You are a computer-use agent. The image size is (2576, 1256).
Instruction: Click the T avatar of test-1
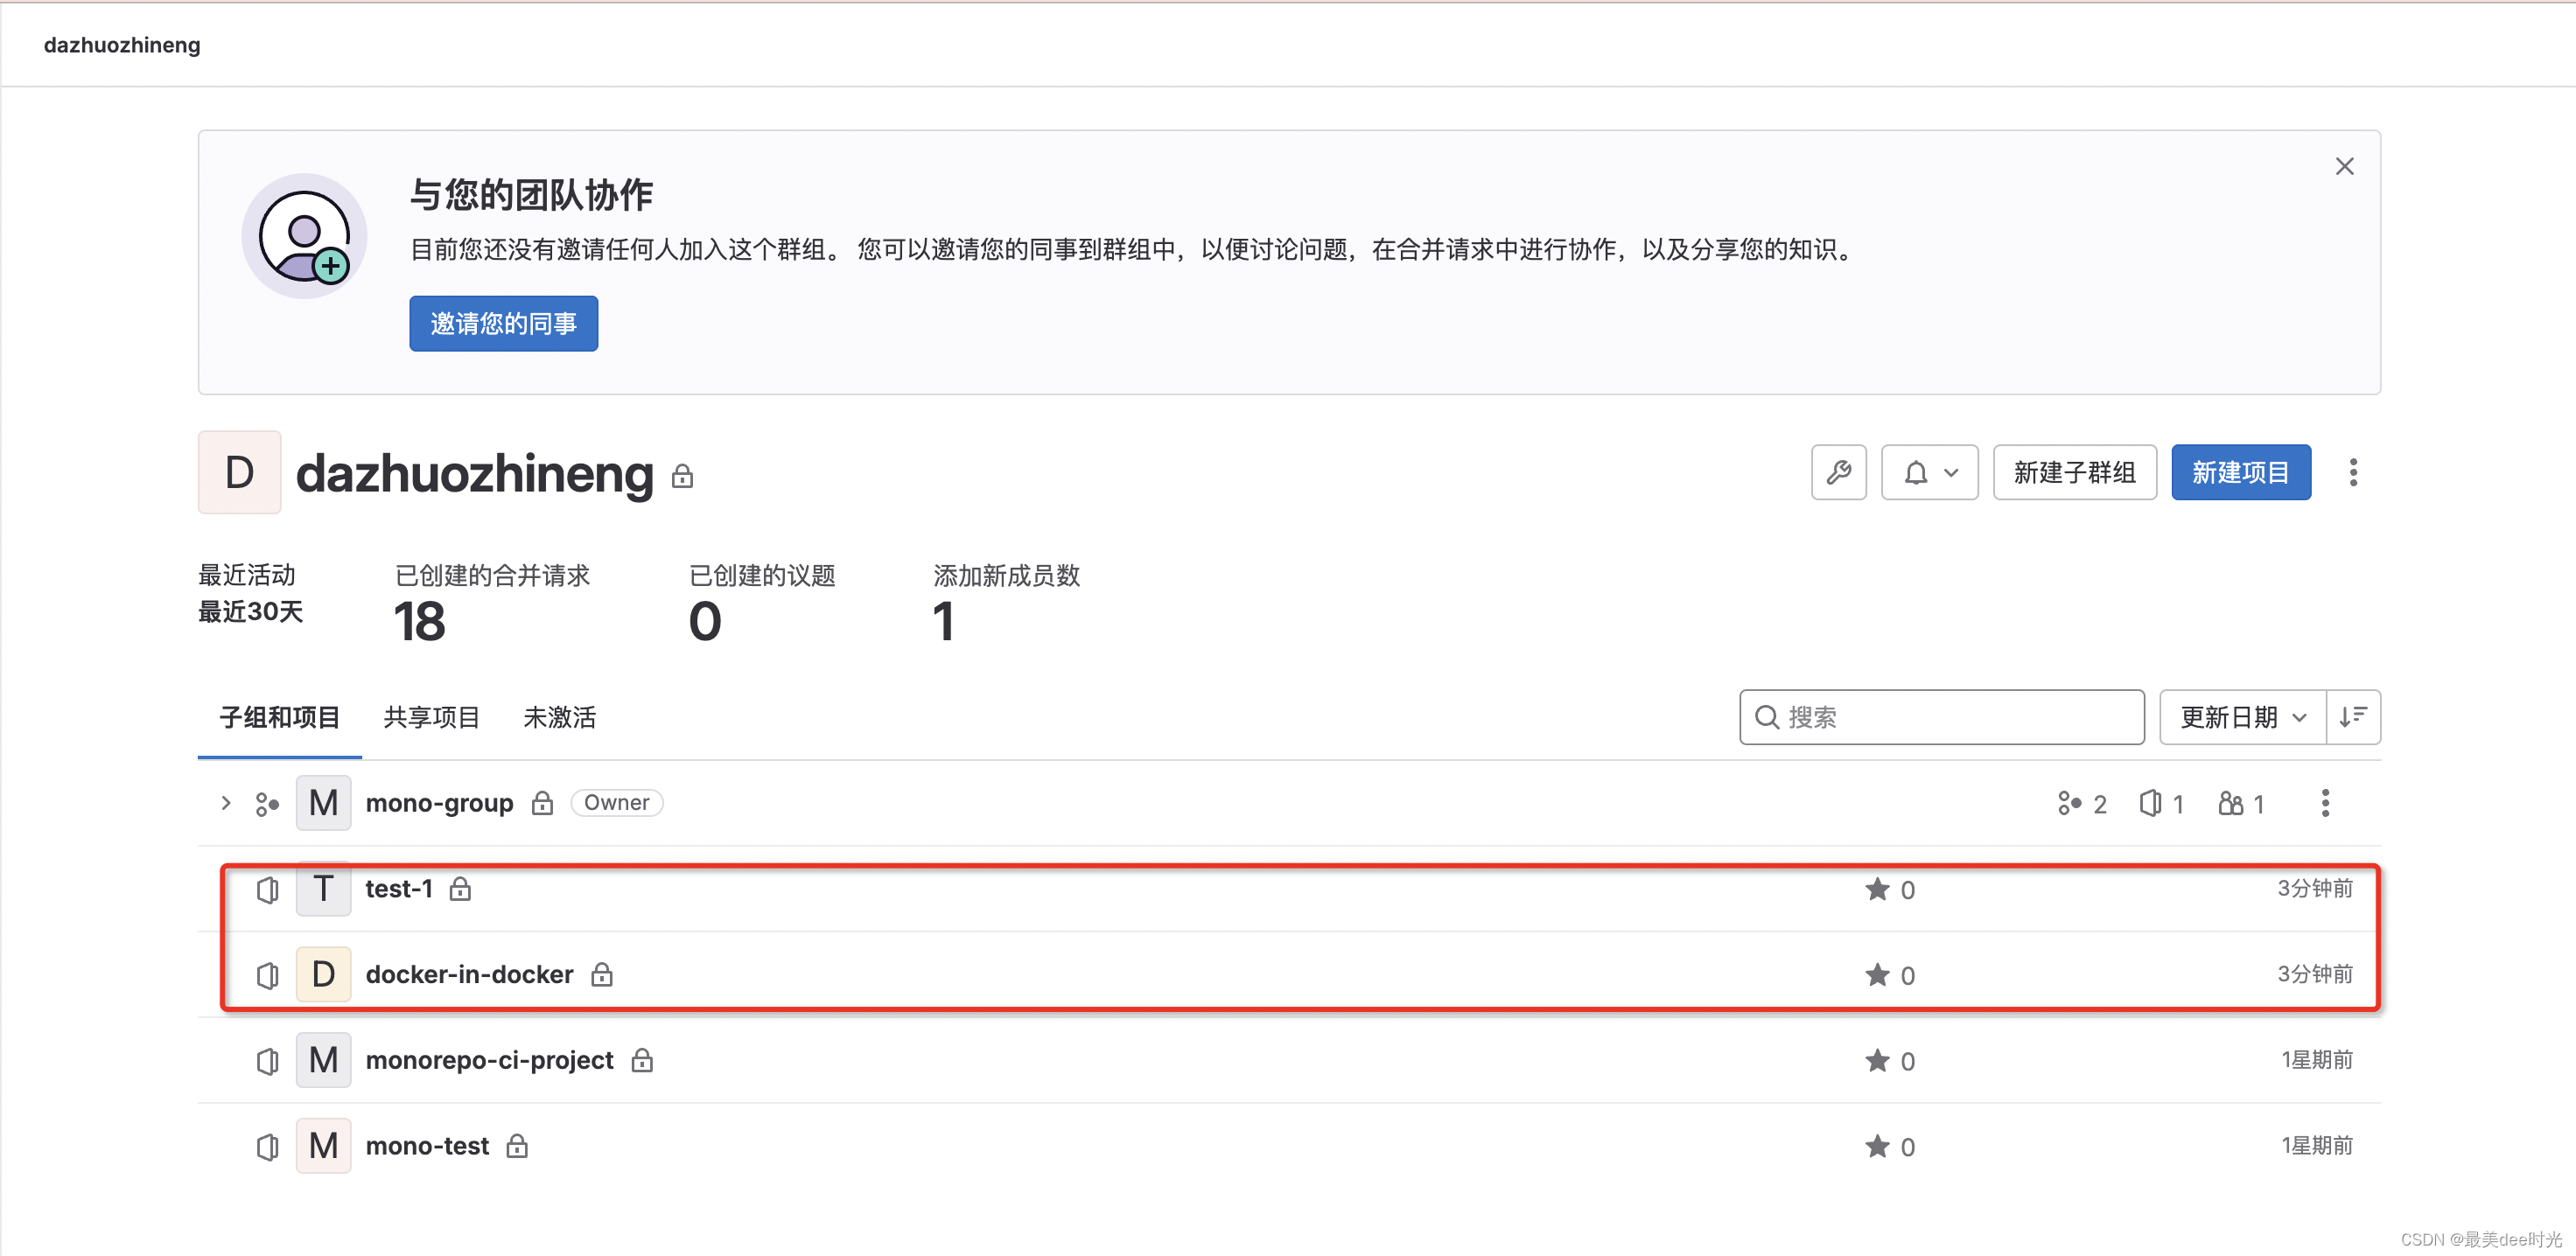323,889
